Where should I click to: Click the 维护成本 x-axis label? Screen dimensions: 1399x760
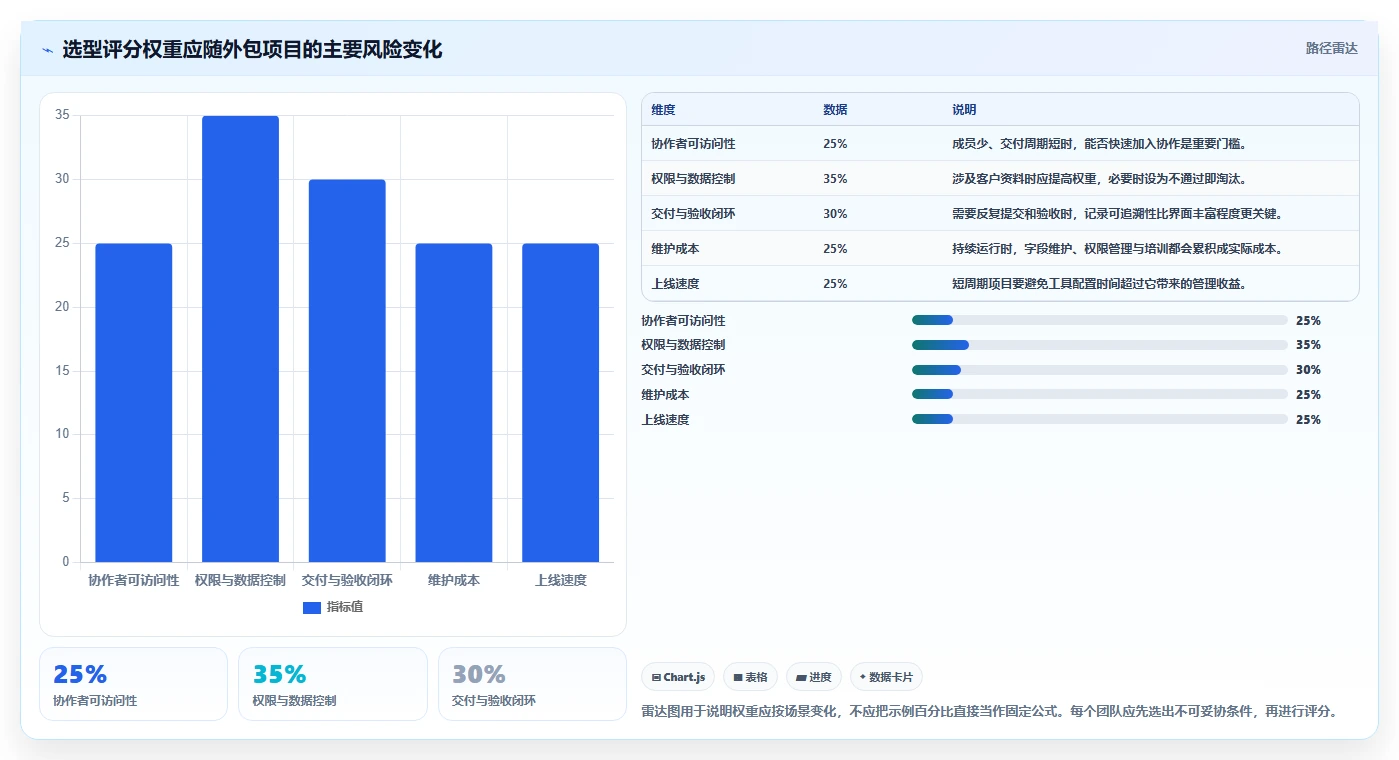454,580
